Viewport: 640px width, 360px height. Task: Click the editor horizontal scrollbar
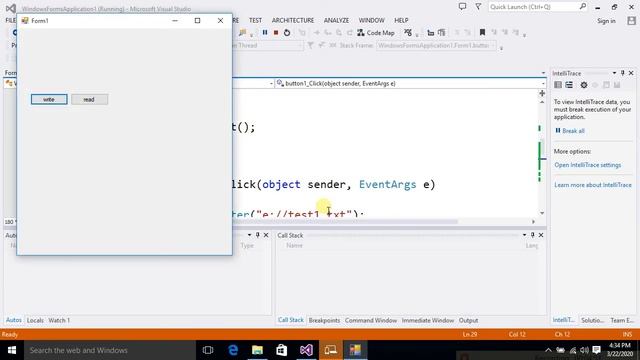(x=345, y=222)
